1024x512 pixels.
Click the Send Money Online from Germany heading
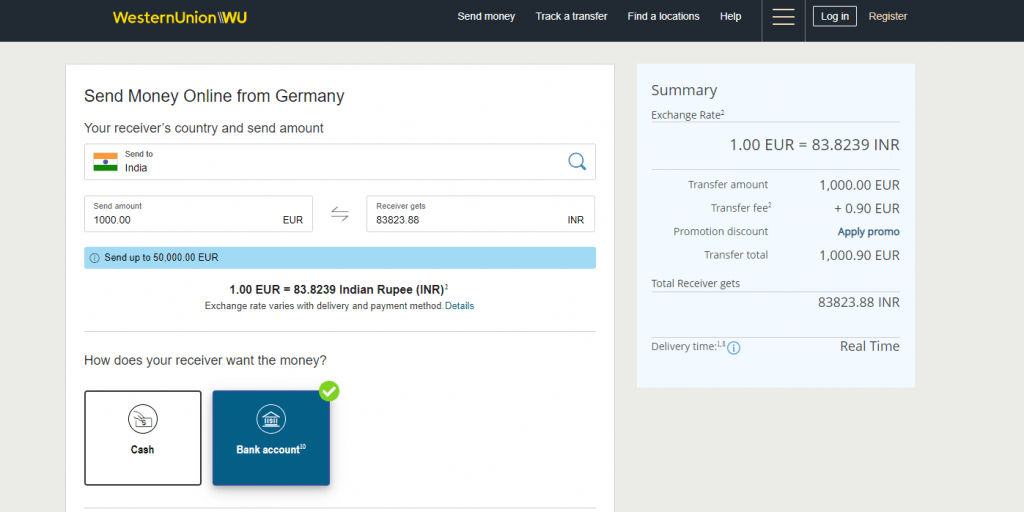coord(214,96)
